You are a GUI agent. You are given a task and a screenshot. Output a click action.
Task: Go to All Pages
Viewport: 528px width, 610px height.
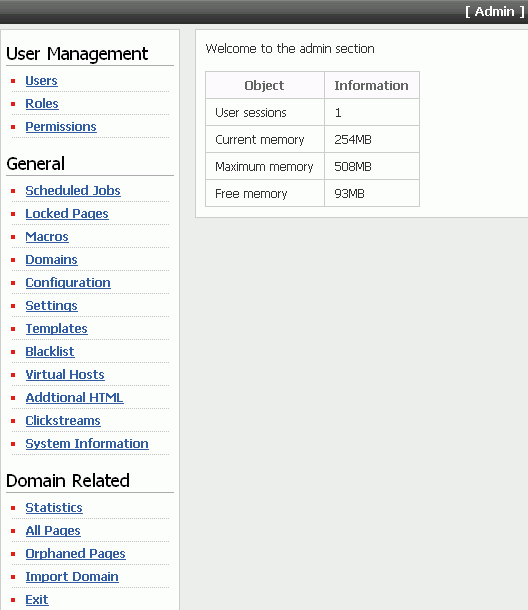tap(53, 530)
